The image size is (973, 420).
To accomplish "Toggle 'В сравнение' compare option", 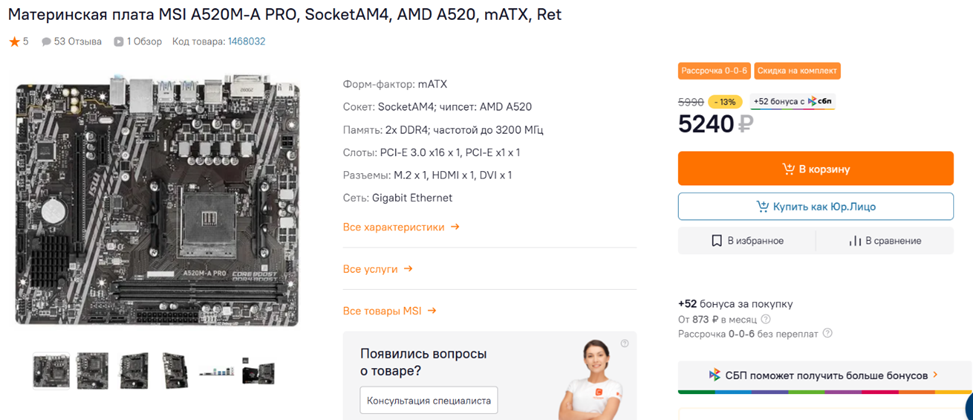I will tap(884, 241).
